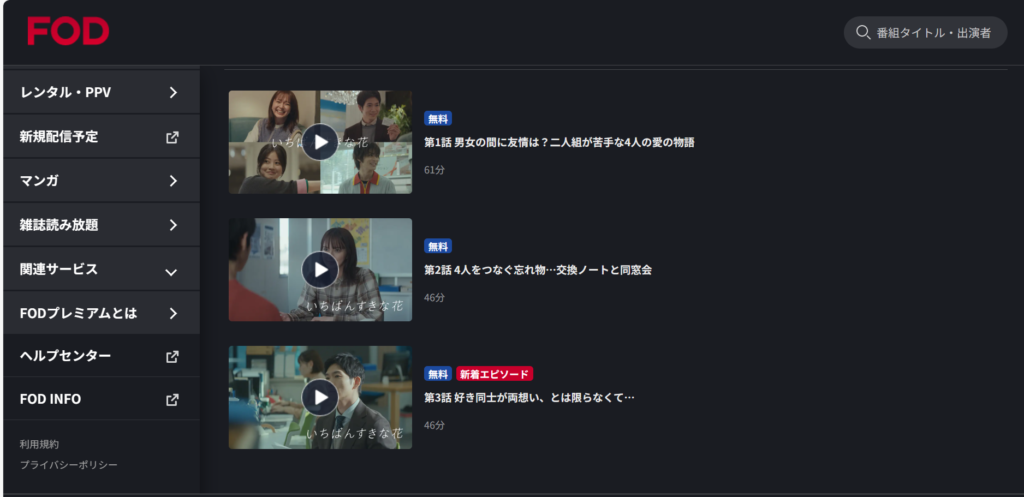Open the 利用規約 link

point(39,444)
